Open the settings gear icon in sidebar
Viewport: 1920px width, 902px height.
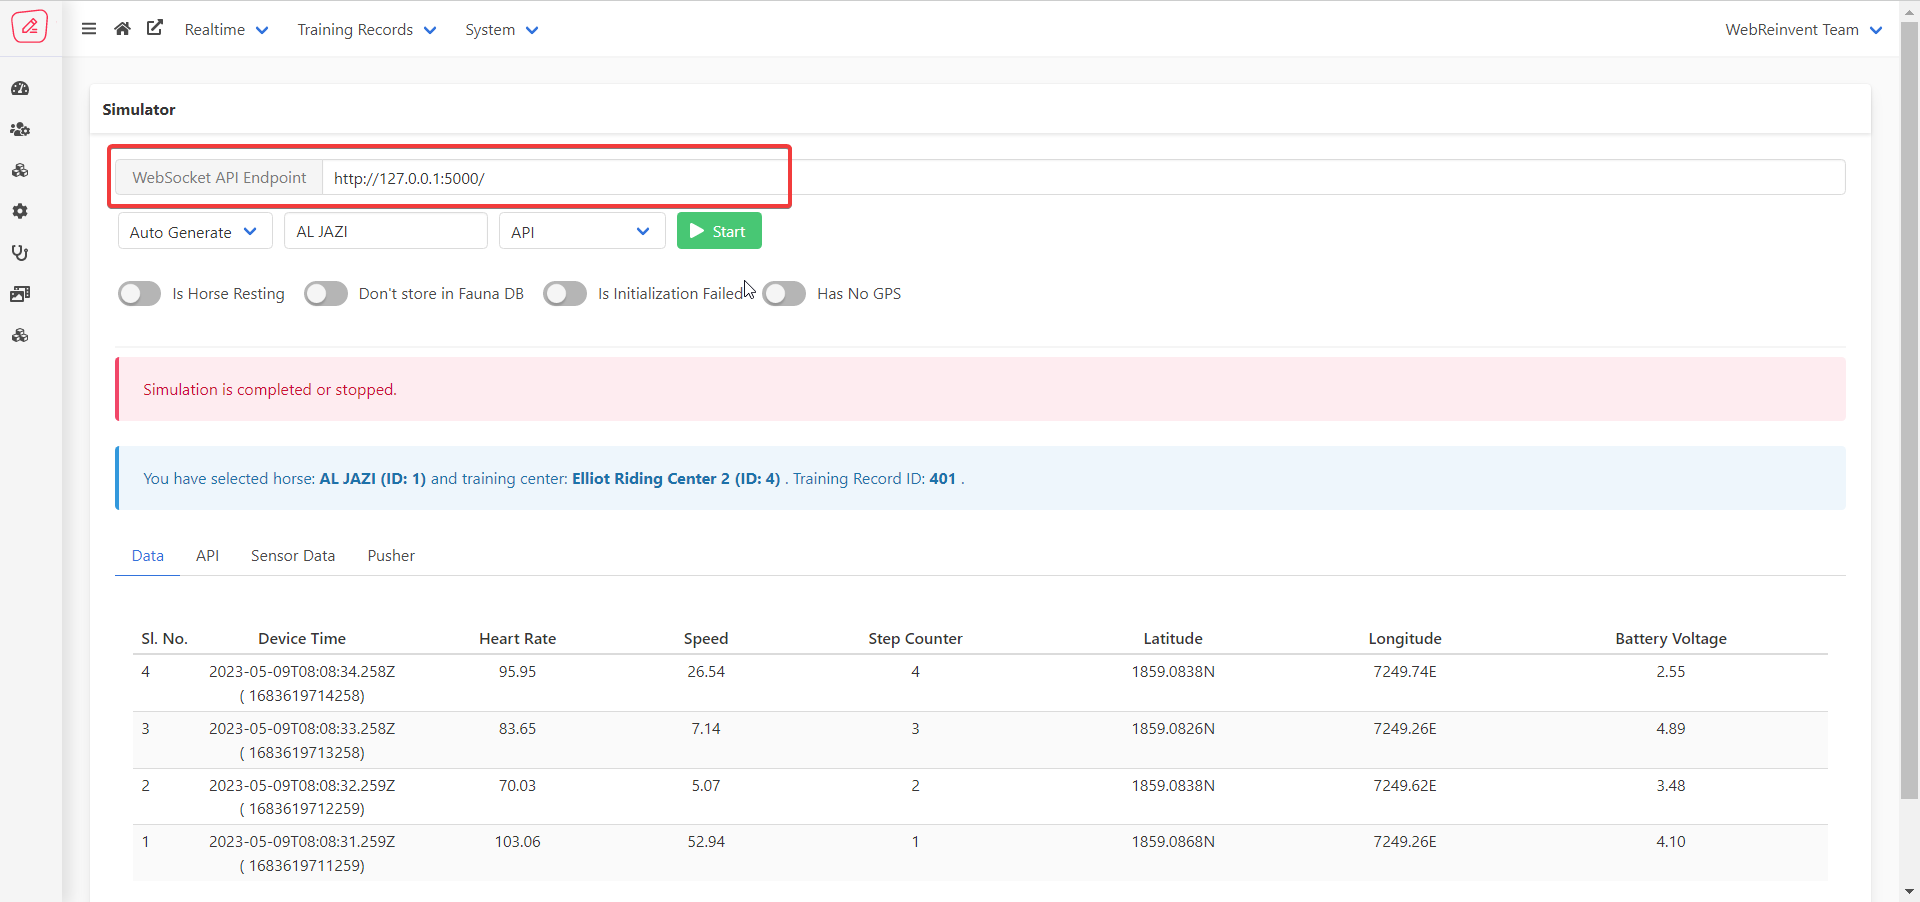(20, 211)
